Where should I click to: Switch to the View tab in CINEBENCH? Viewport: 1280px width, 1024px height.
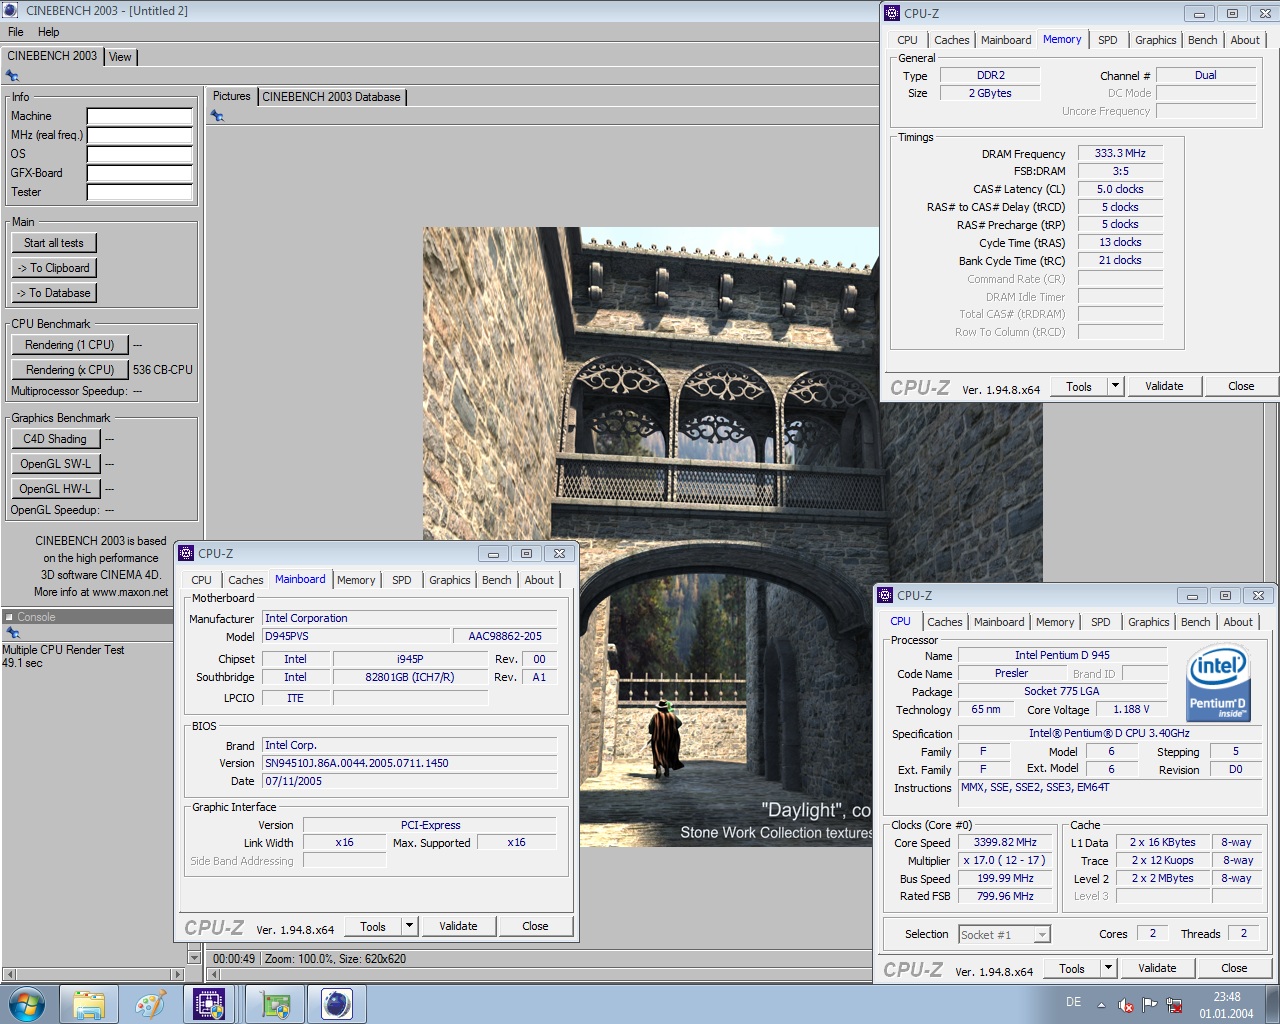pos(120,57)
